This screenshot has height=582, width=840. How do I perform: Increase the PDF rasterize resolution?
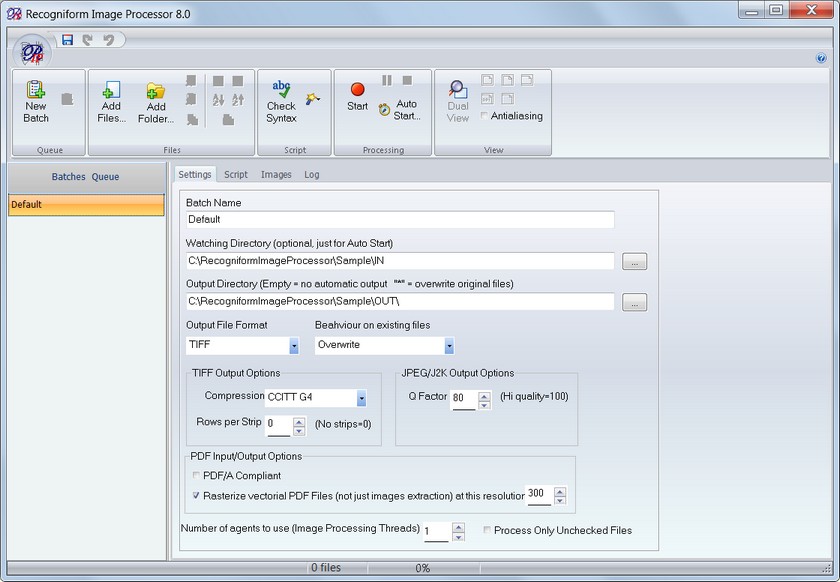click(x=560, y=491)
